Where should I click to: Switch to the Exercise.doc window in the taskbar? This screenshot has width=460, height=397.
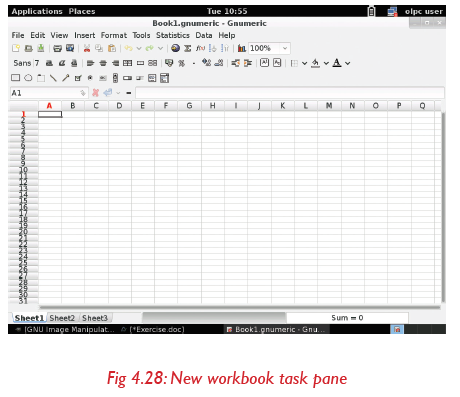[153, 329]
